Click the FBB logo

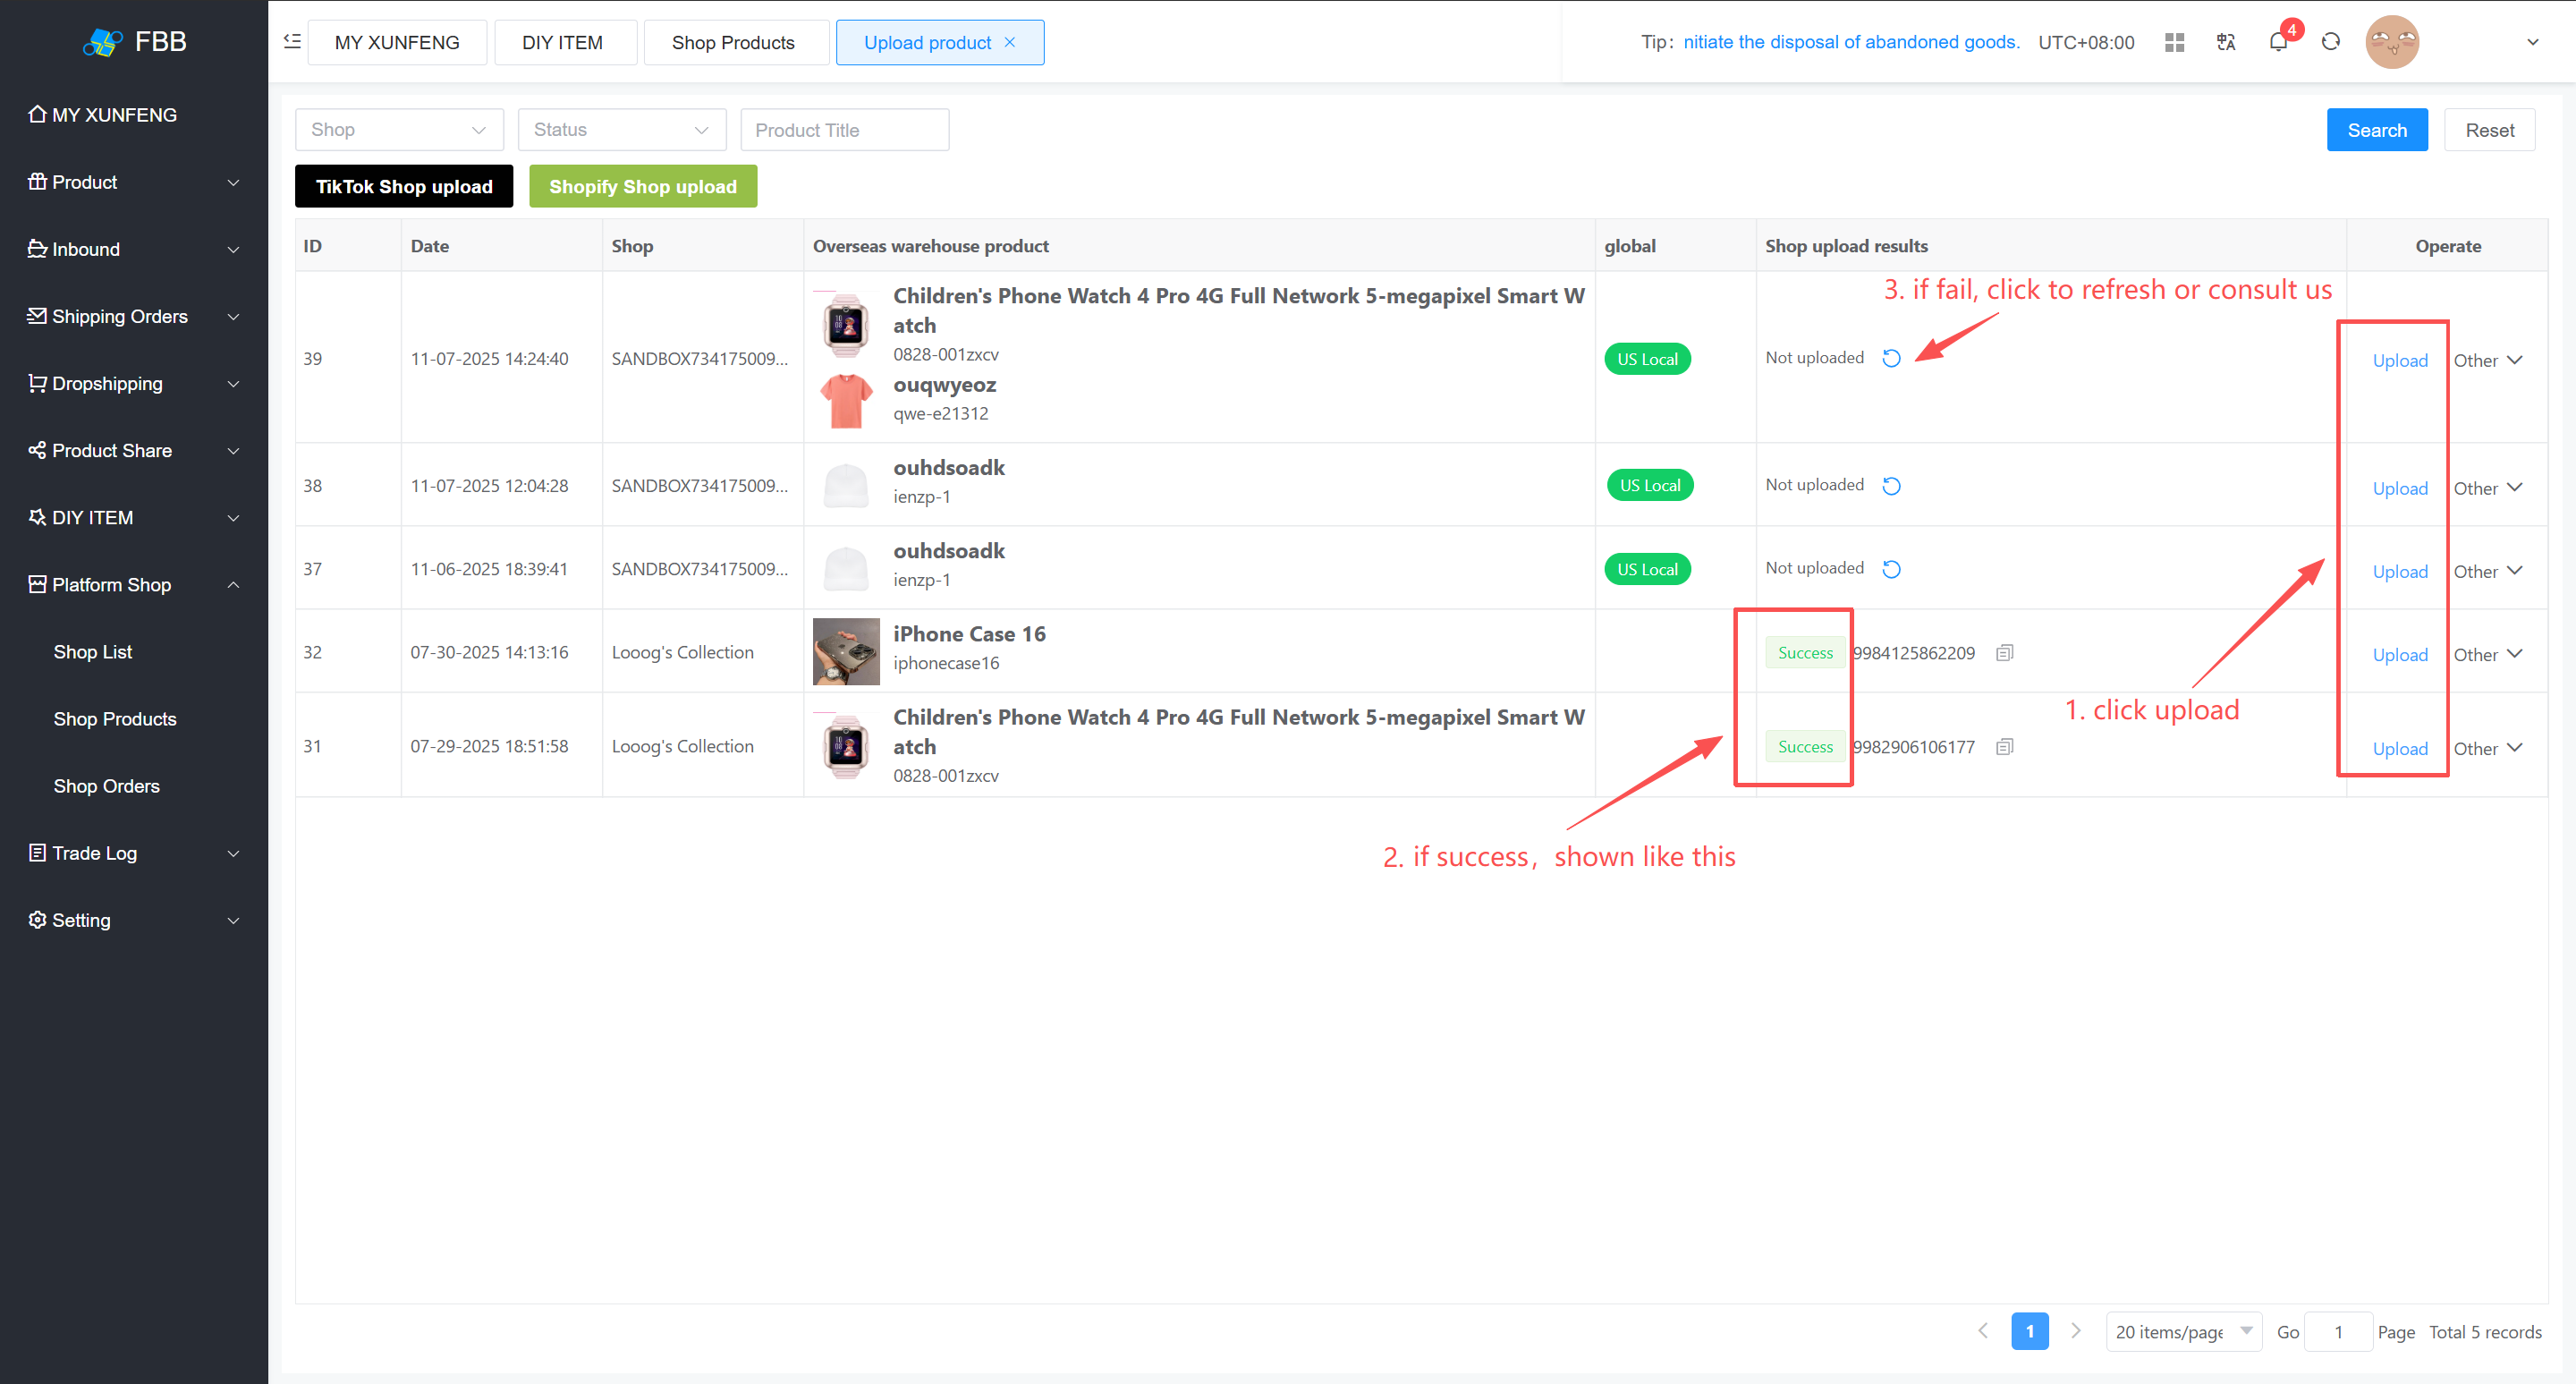[x=134, y=41]
